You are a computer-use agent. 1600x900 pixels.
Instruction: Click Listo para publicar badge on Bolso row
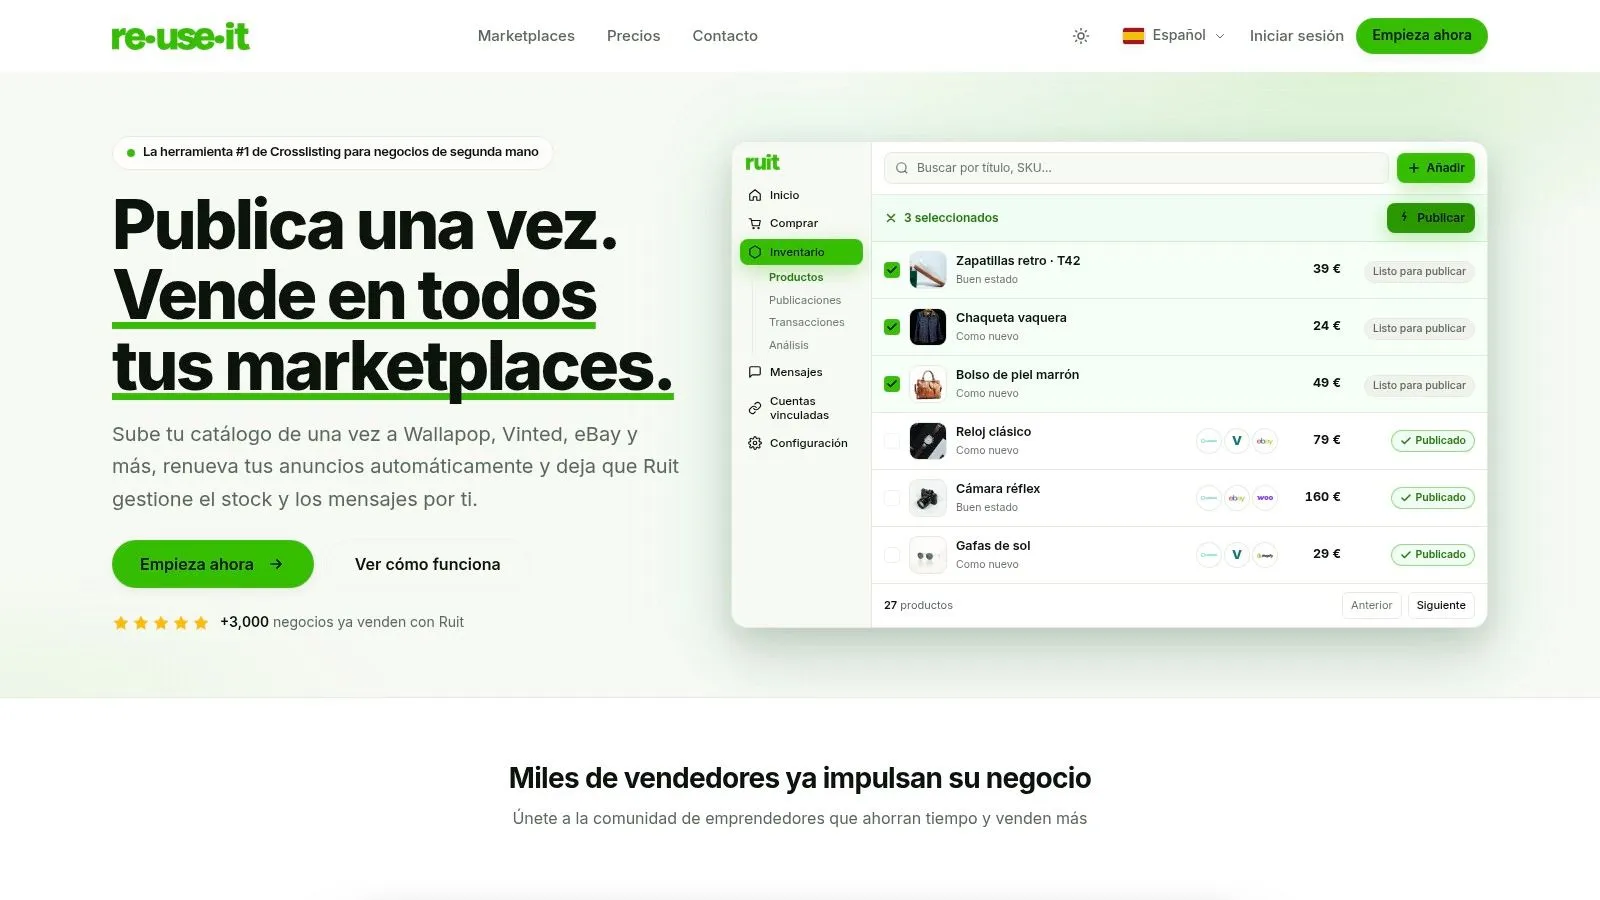pos(1419,385)
